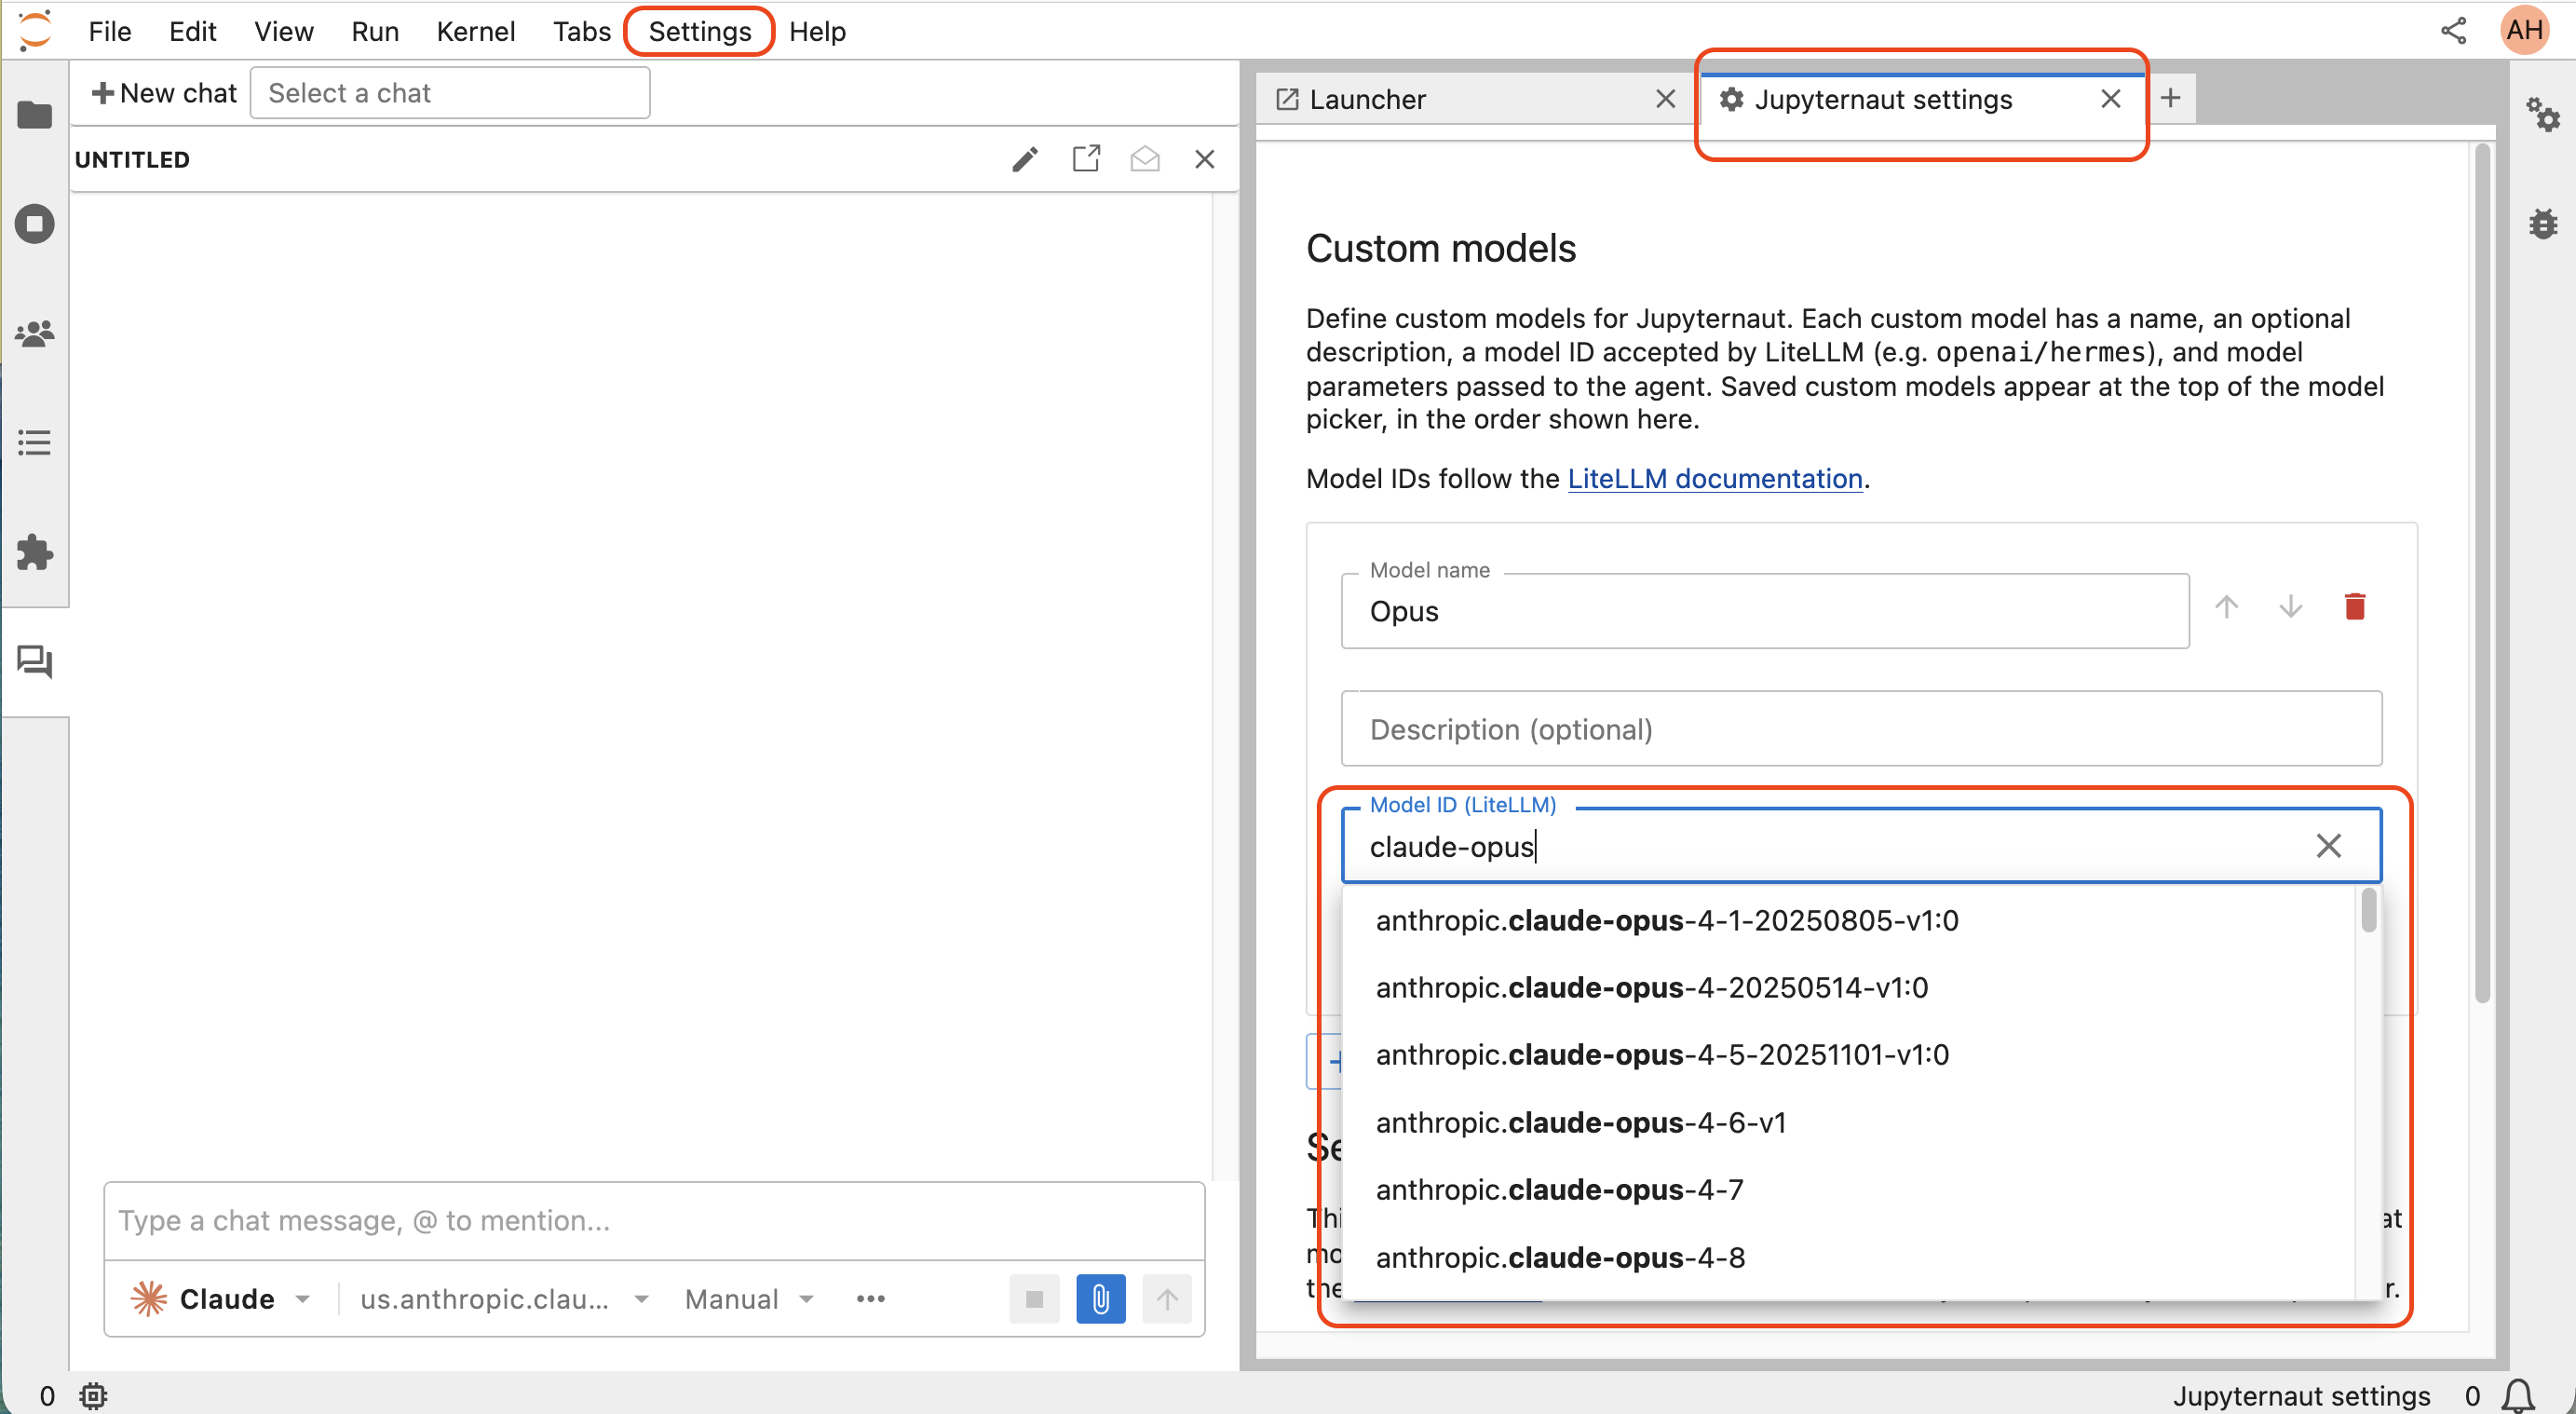2576x1414 pixels.
Task: Send the chat message arrow
Action: [x=1167, y=1299]
